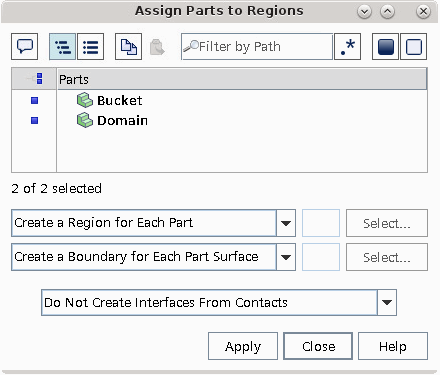Click the empty deselect-all square icon
Screen dimensions: 440x375
pyautogui.click(x=414, y=47)
